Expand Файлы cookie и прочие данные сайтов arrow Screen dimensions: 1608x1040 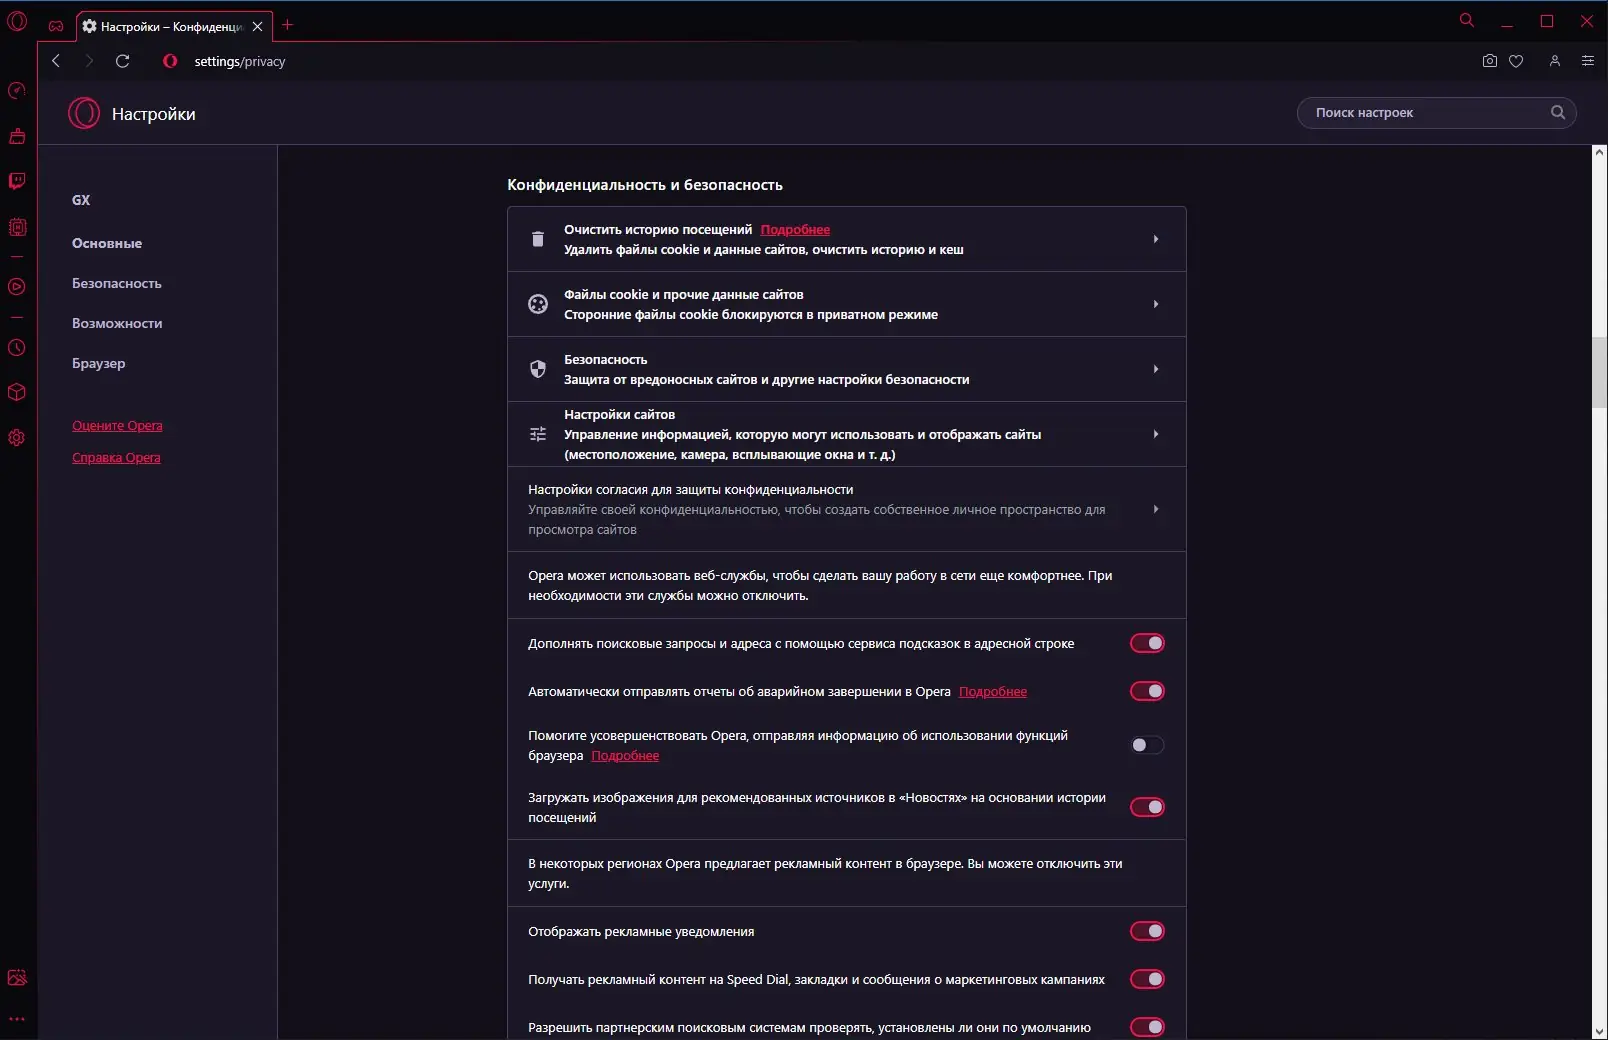pyautogui.click(x=1156, y=304)
